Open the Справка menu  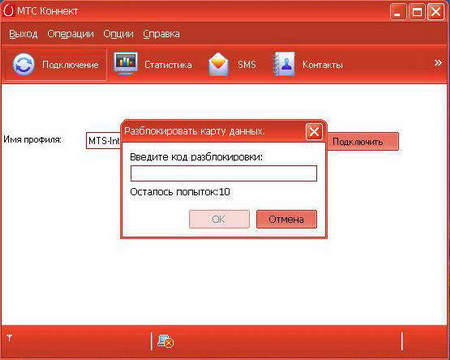(161, 34)
